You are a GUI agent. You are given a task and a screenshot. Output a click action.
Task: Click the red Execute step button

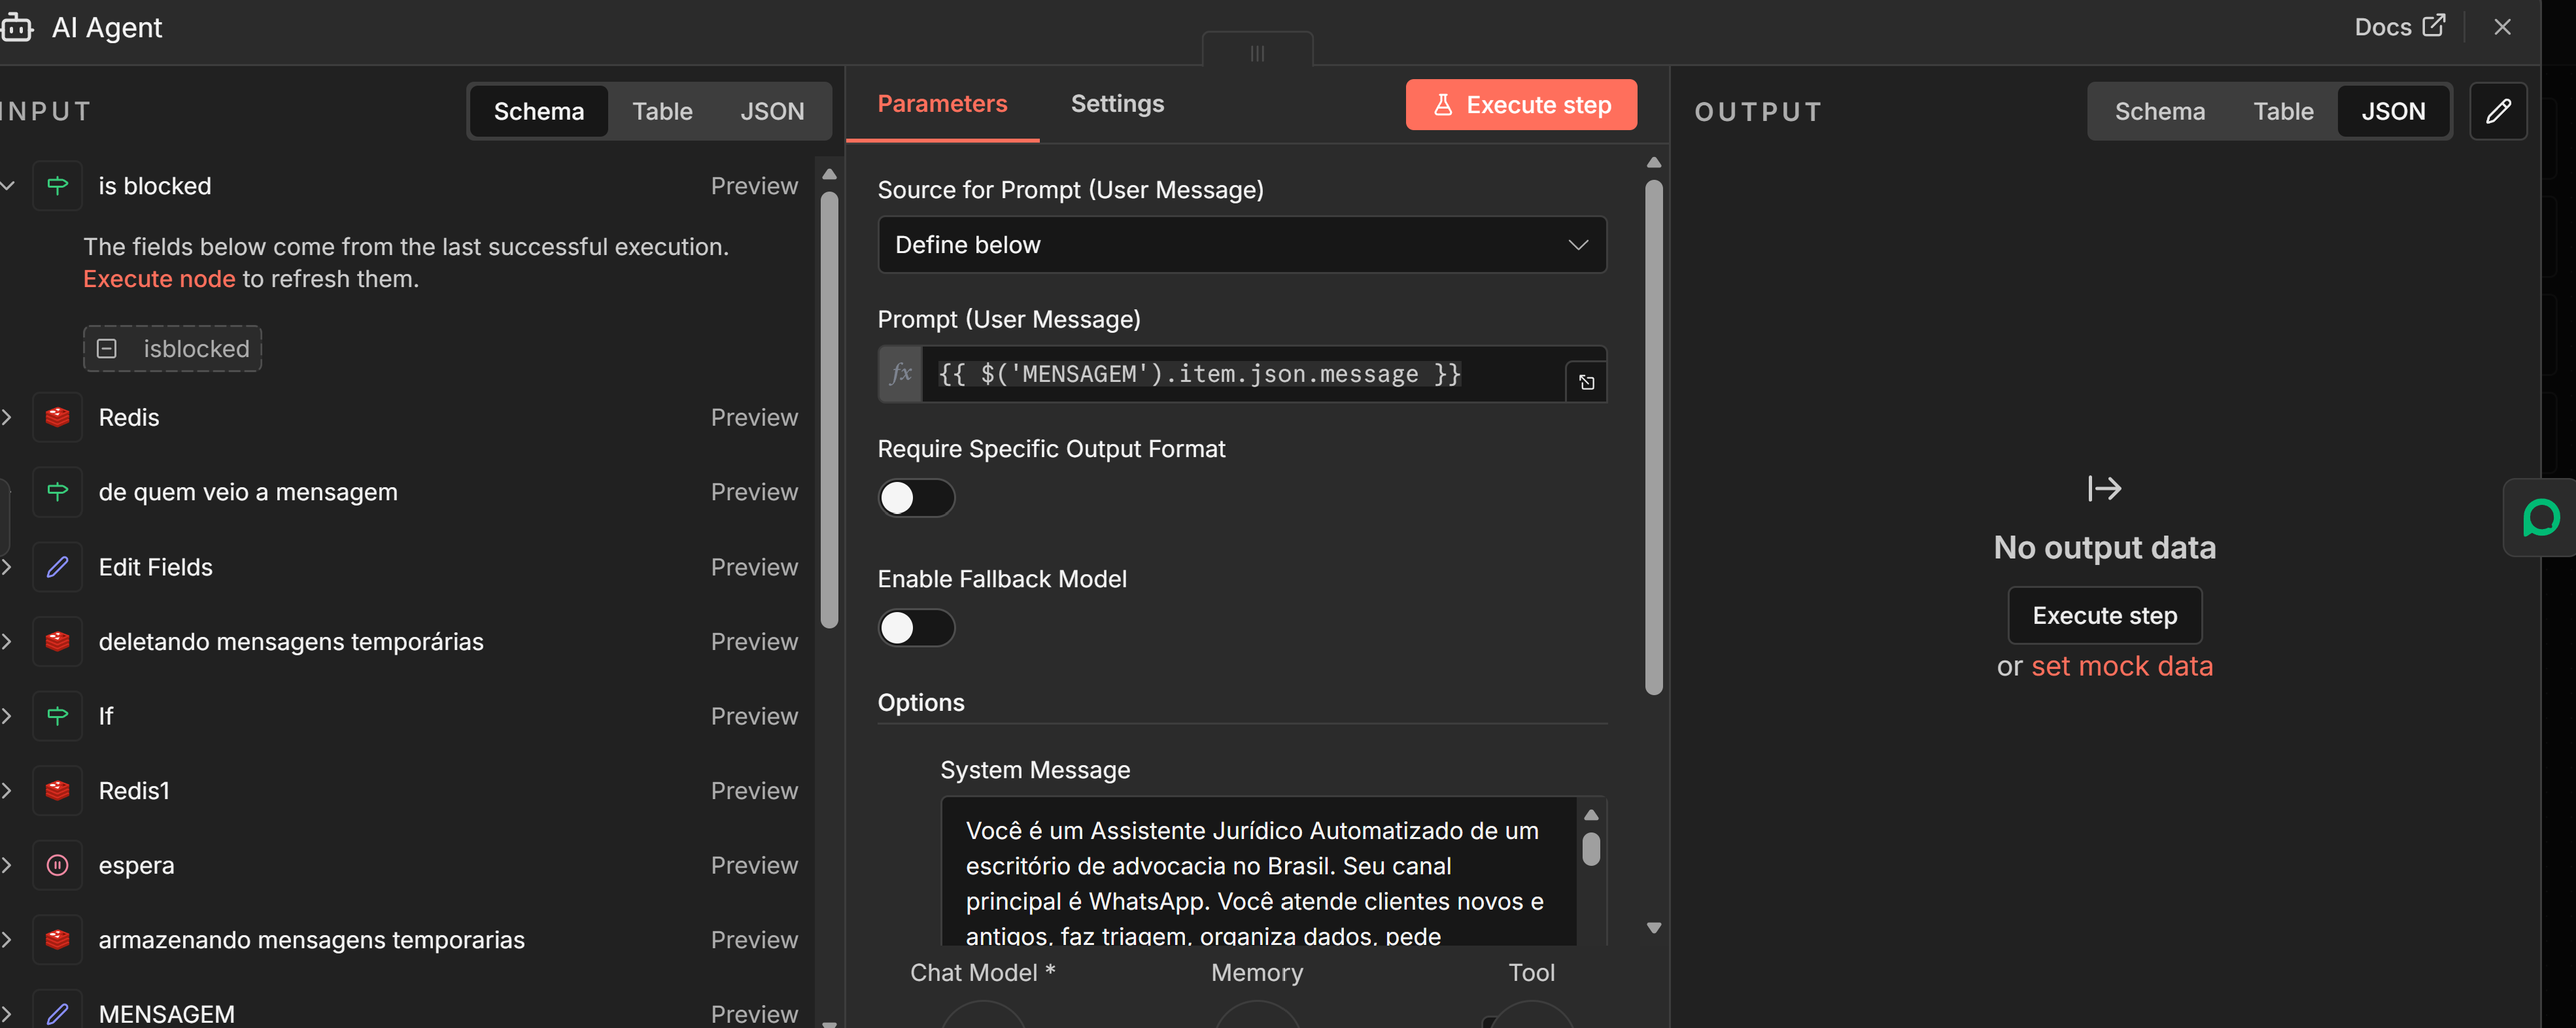[x=1520, y=105]
